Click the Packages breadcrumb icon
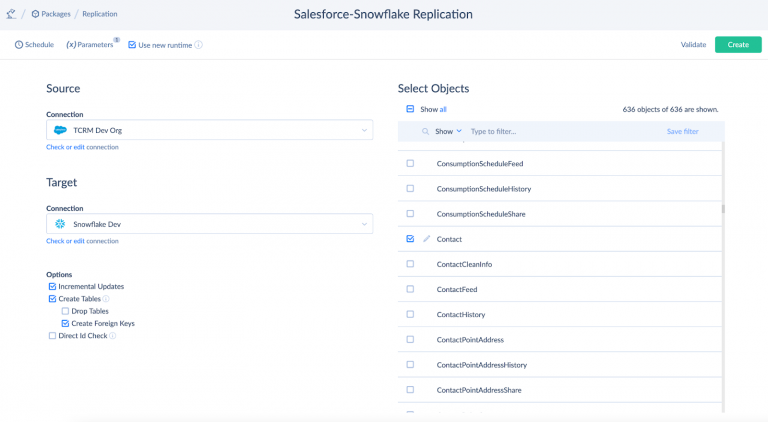 point(35,14)
